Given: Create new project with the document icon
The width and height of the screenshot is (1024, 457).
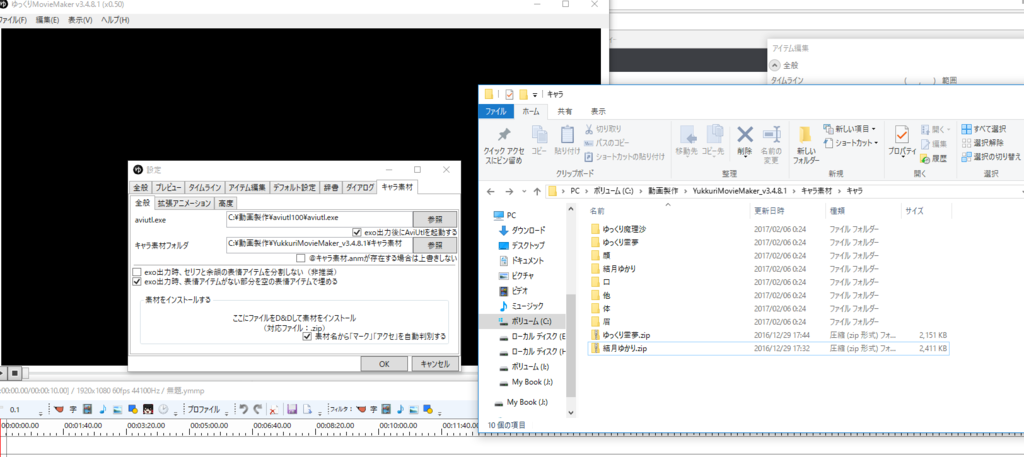Looking at the screenshot, I should 308,409.
